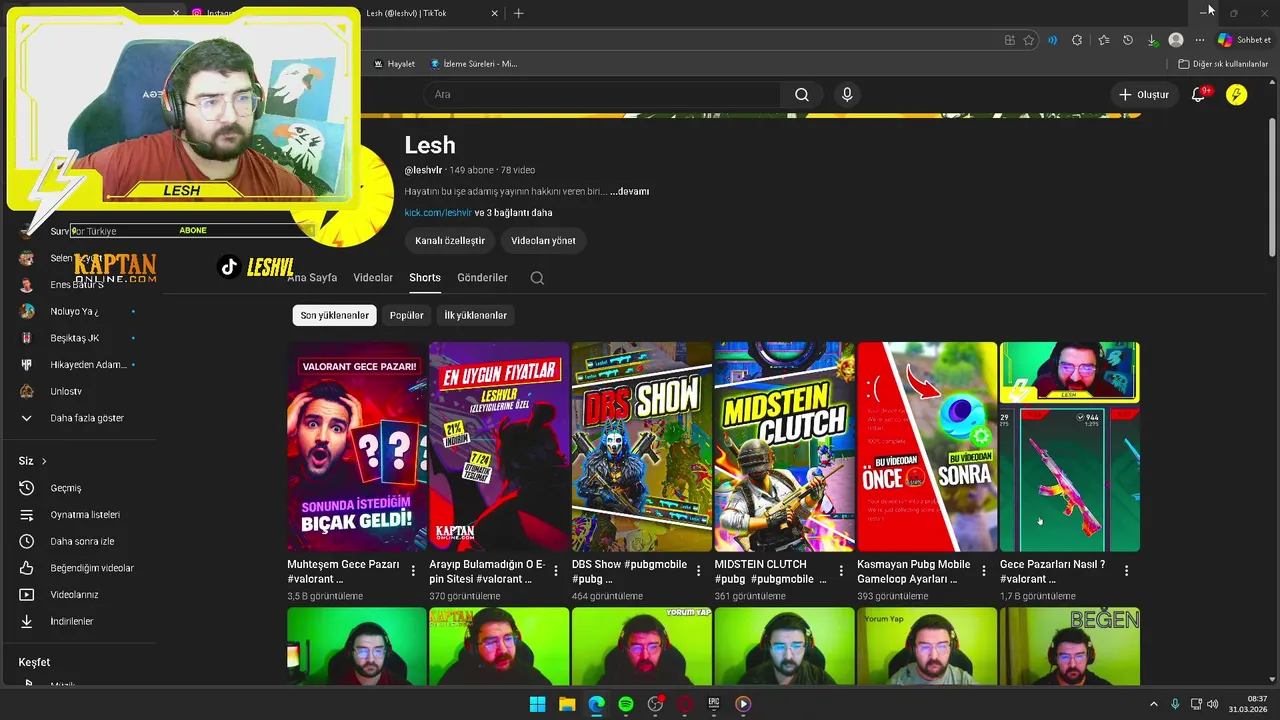1280x720 pixels.
Task: Switch to Videolar tab
Action: coord(373,278)
